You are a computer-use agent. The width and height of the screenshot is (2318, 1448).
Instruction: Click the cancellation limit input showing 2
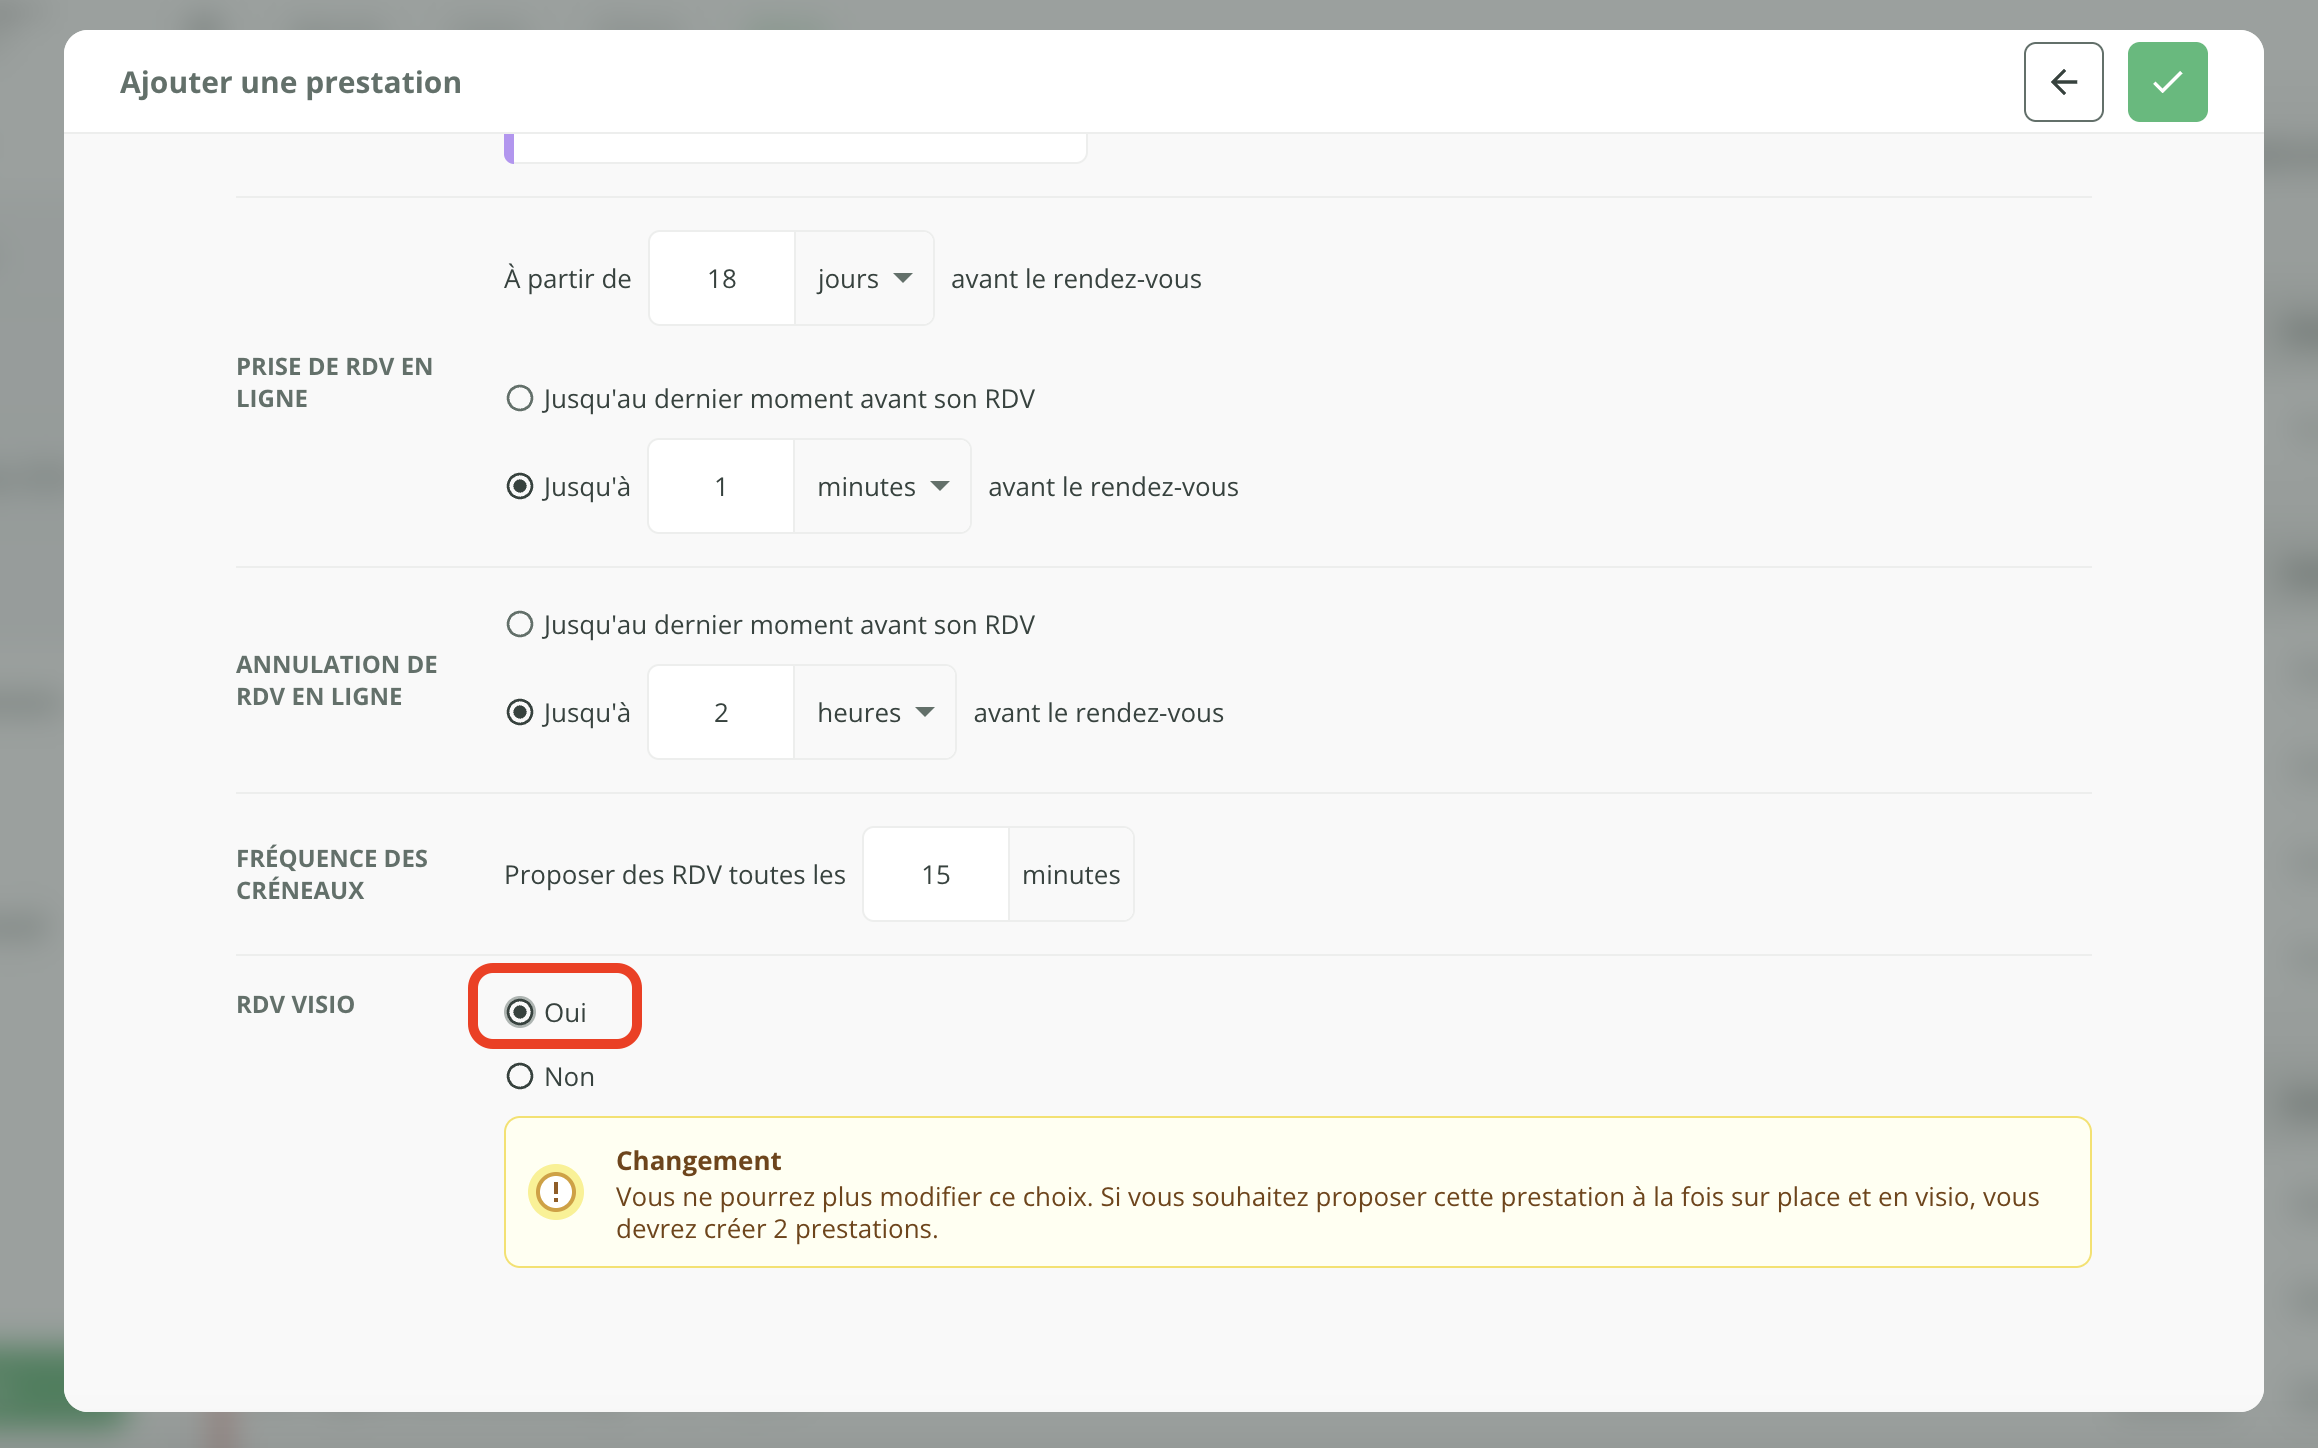click(721, 713)
